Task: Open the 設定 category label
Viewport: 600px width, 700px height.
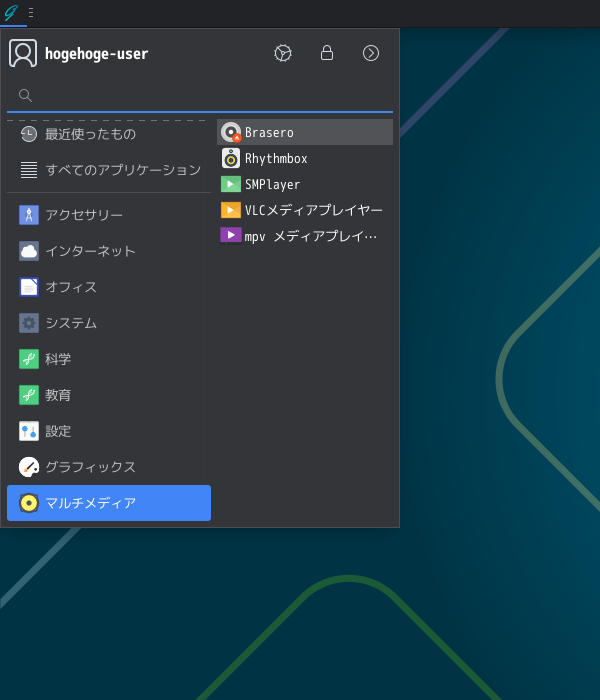Action: pyautogui.click(x=58, y=431)
